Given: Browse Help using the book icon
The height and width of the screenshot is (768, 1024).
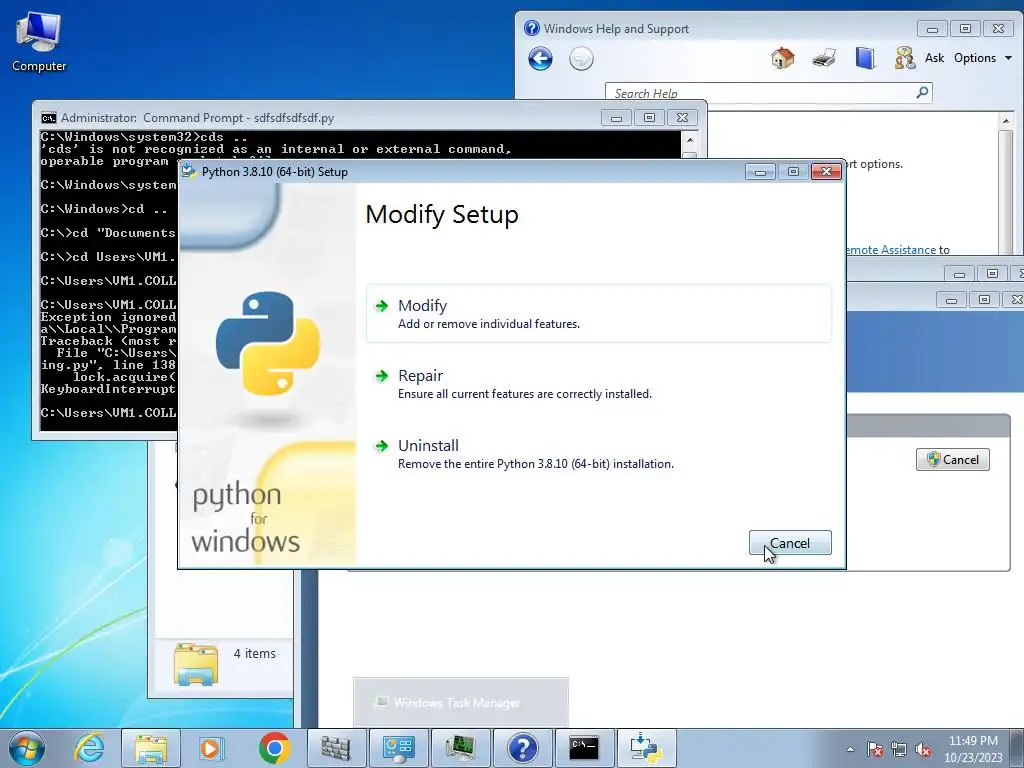Looking at the screenshot, I should click(865, 58).
